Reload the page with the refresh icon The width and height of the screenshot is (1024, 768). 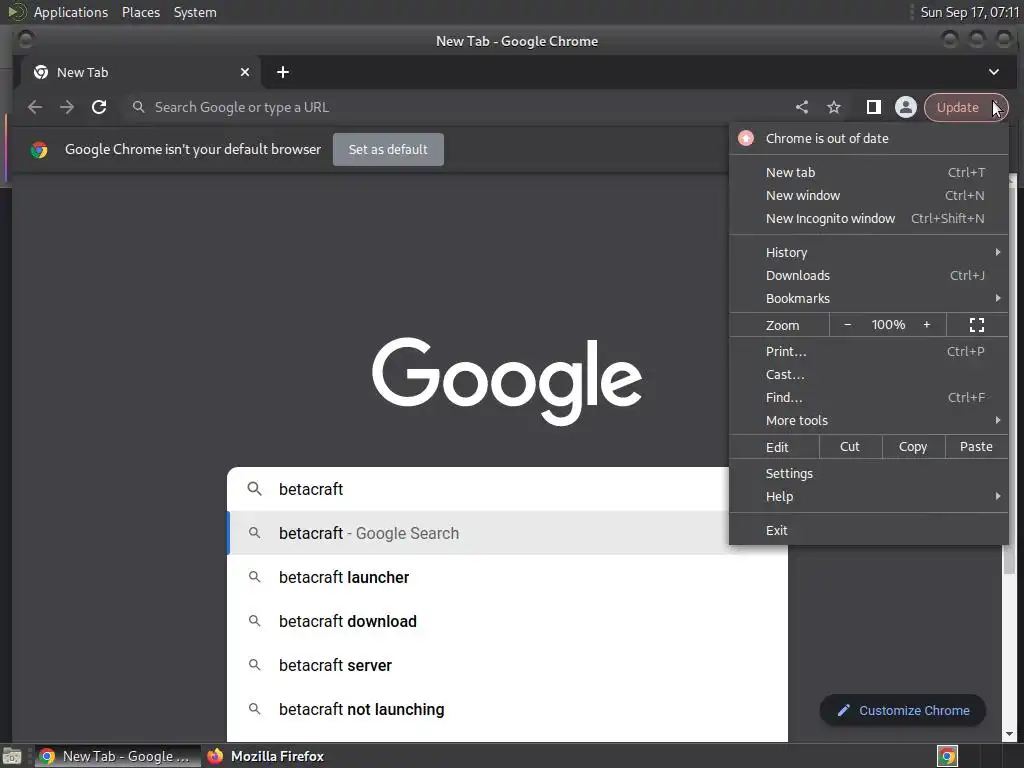pyautogui.click(x=99, y=107)
